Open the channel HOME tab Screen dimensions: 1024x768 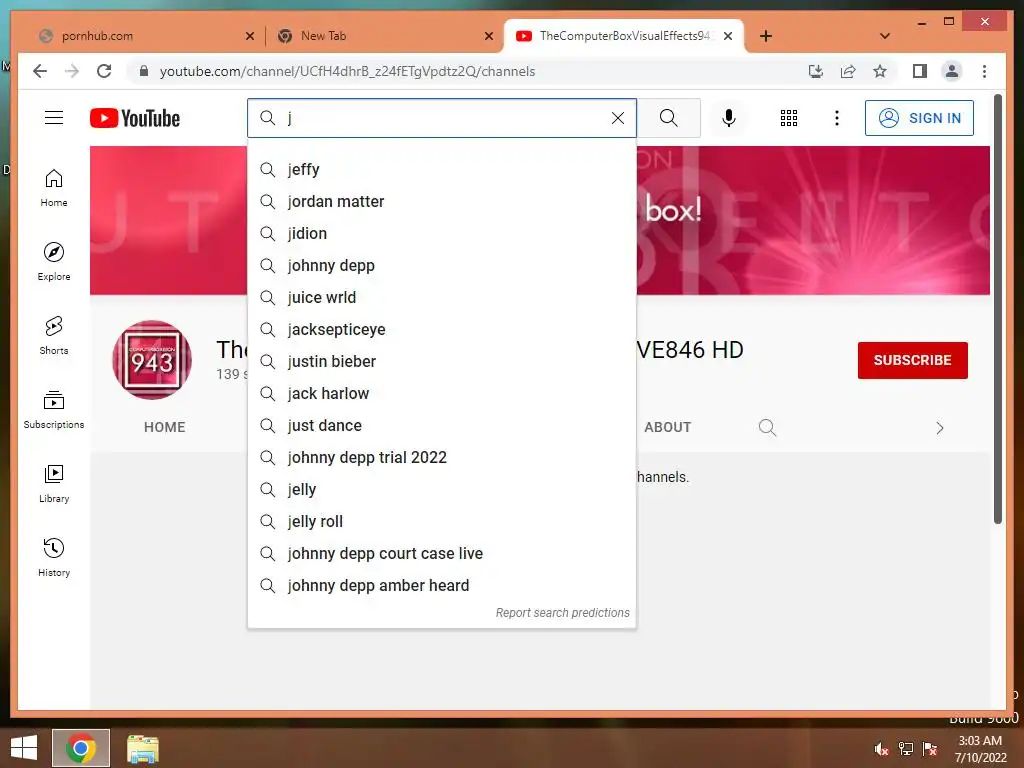point(165,427)
